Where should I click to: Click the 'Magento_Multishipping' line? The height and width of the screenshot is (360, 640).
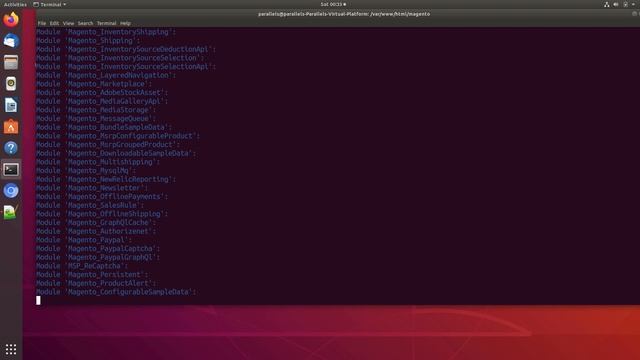pos(98,162)
